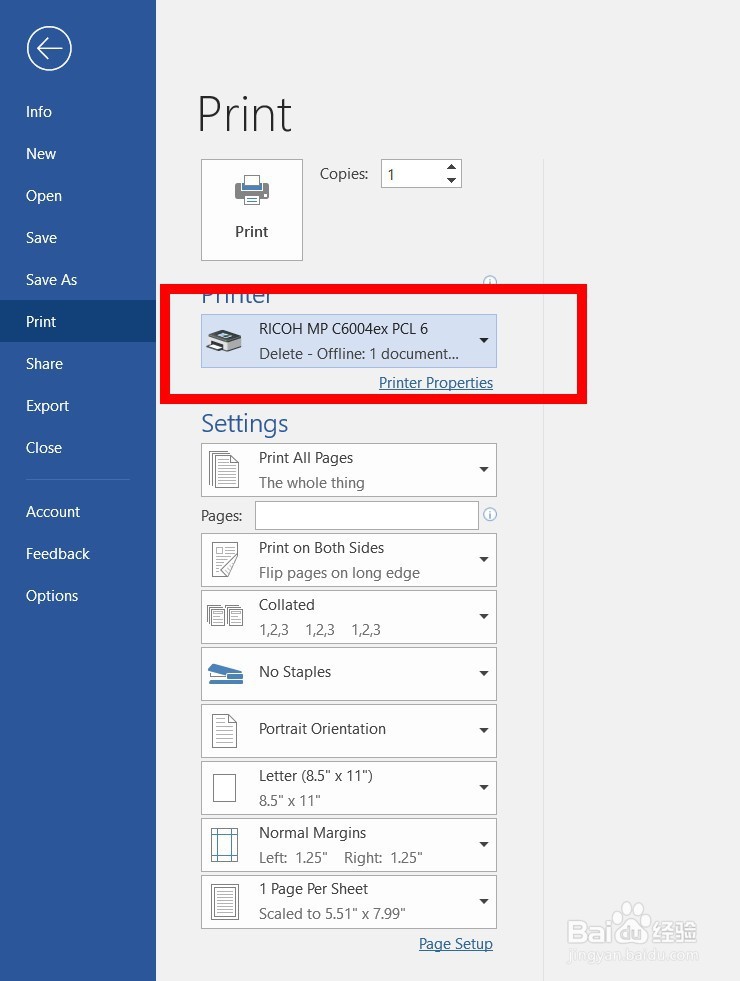This screenshot has height=981, width=740.
Task: Expand the Print All Pages dropdown
Action: click(x=484, y=469)
